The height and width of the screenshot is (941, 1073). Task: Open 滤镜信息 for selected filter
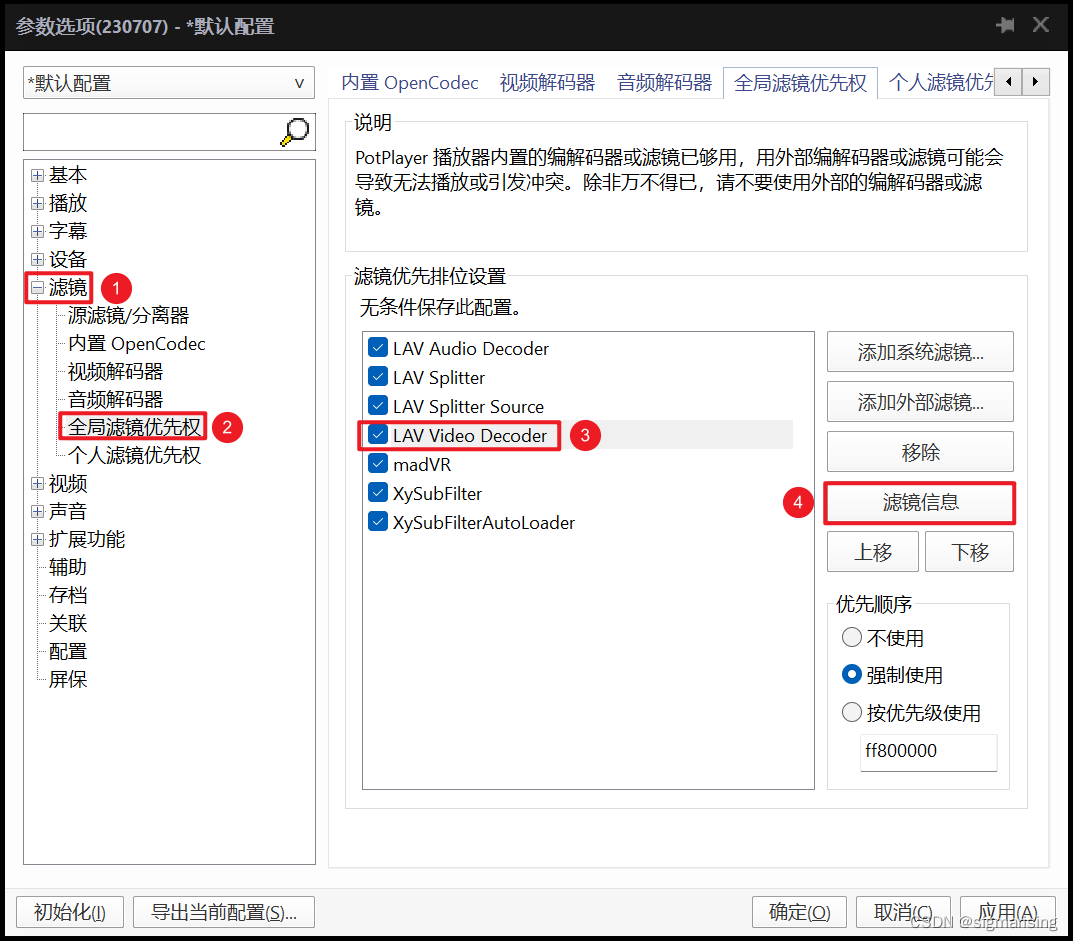[x=920, y=502]
